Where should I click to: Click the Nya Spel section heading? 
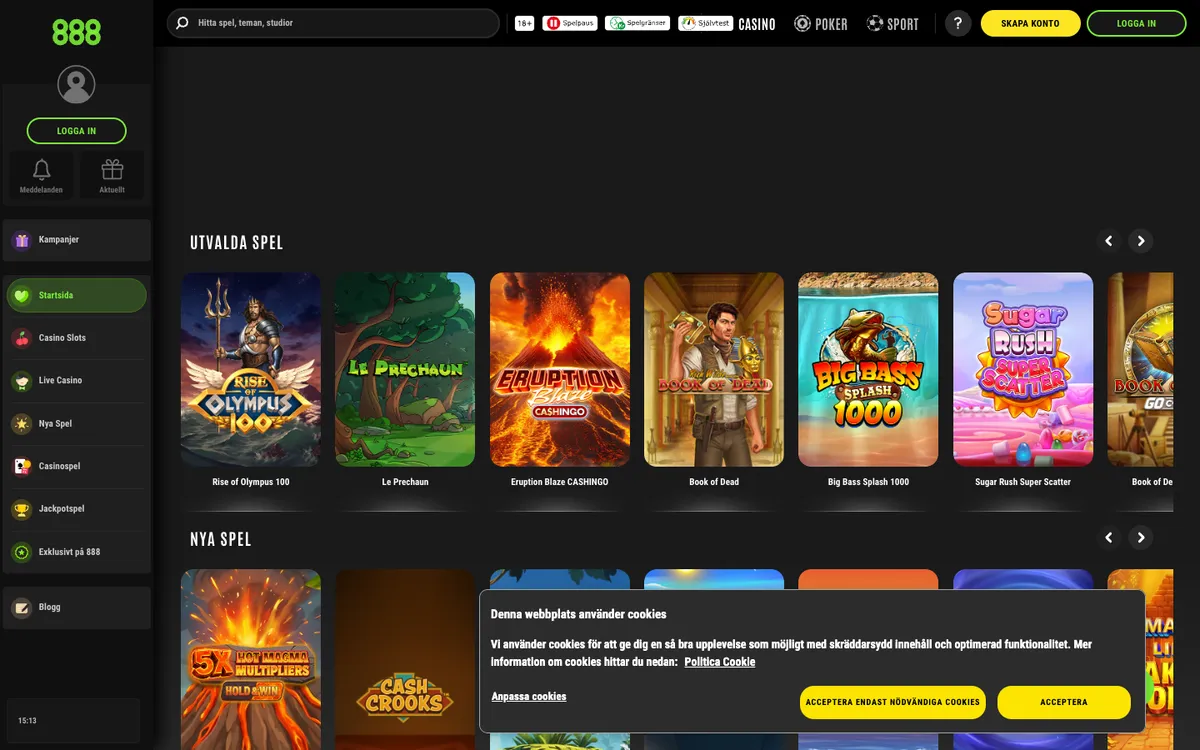[221, 540]
